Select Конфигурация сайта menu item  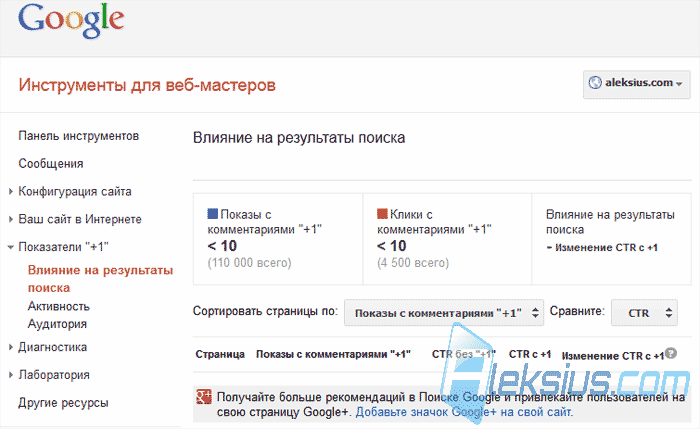75,192
